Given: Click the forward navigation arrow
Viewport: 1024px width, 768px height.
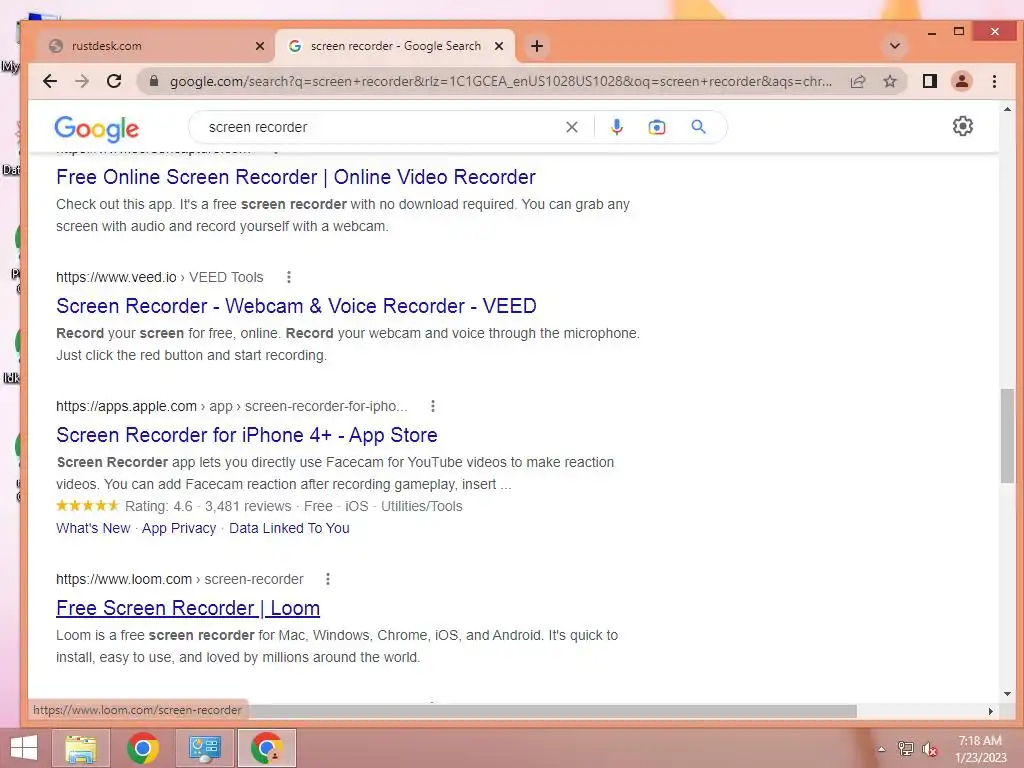Looking at the screenshot, I should pos(82,81).
